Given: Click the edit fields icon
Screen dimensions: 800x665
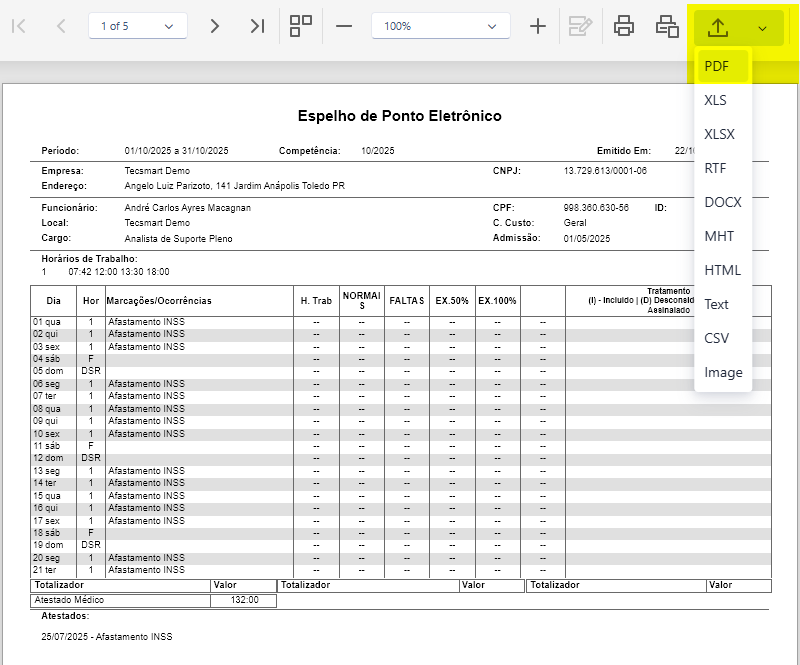Looking at the screenshot, I should 580,26.
